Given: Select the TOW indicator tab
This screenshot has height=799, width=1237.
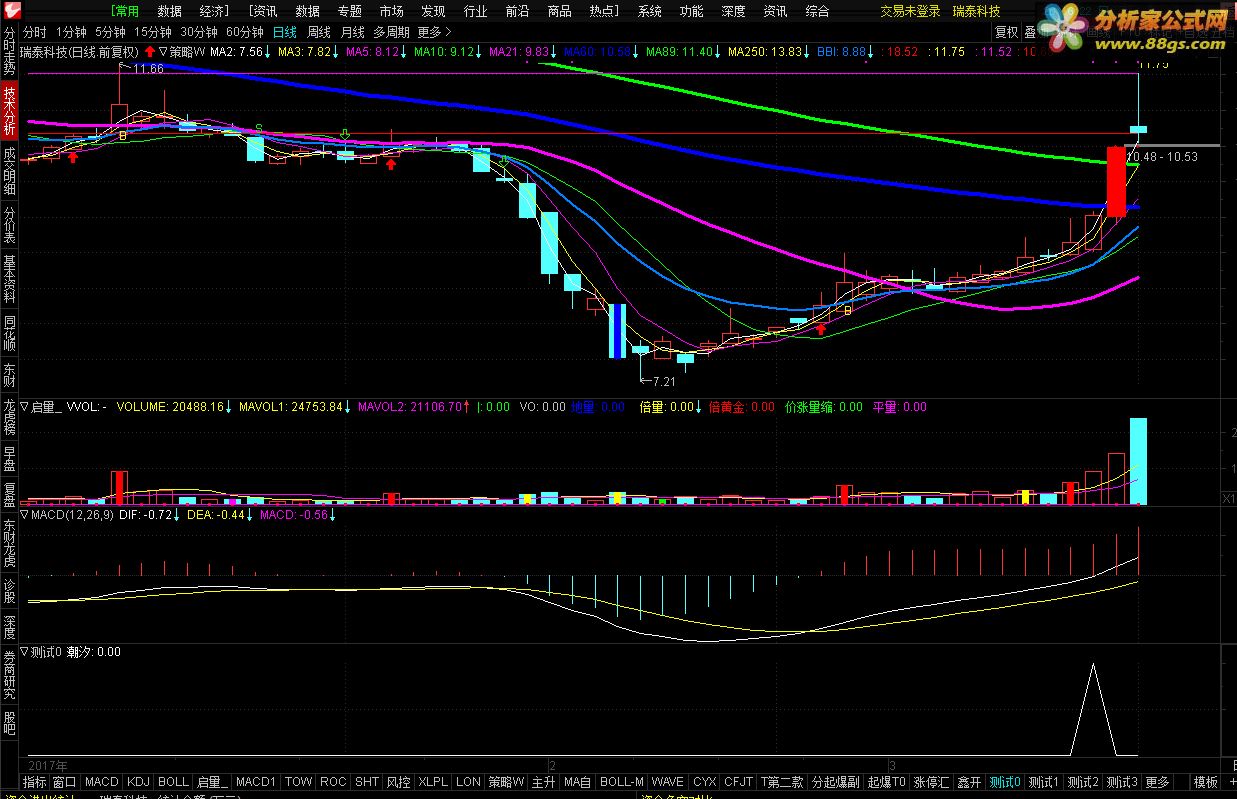Looking at the screenshot, I should click(x=299, y=782).
